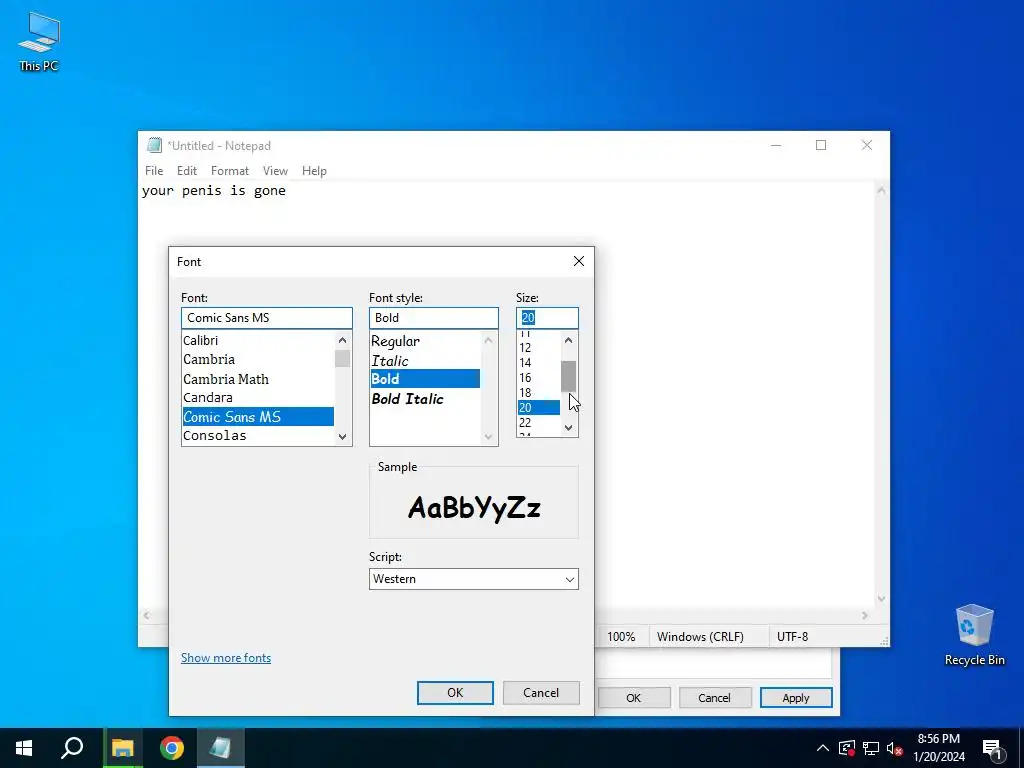Select size 12 in the size list
The image size is (1024, 768).
pos(539,347)
